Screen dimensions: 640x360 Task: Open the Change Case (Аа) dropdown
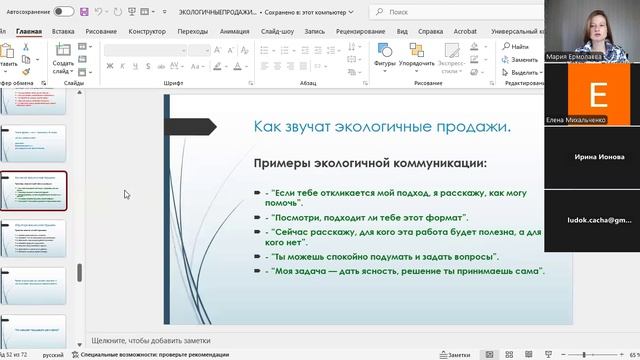click(x=197, y=66)
